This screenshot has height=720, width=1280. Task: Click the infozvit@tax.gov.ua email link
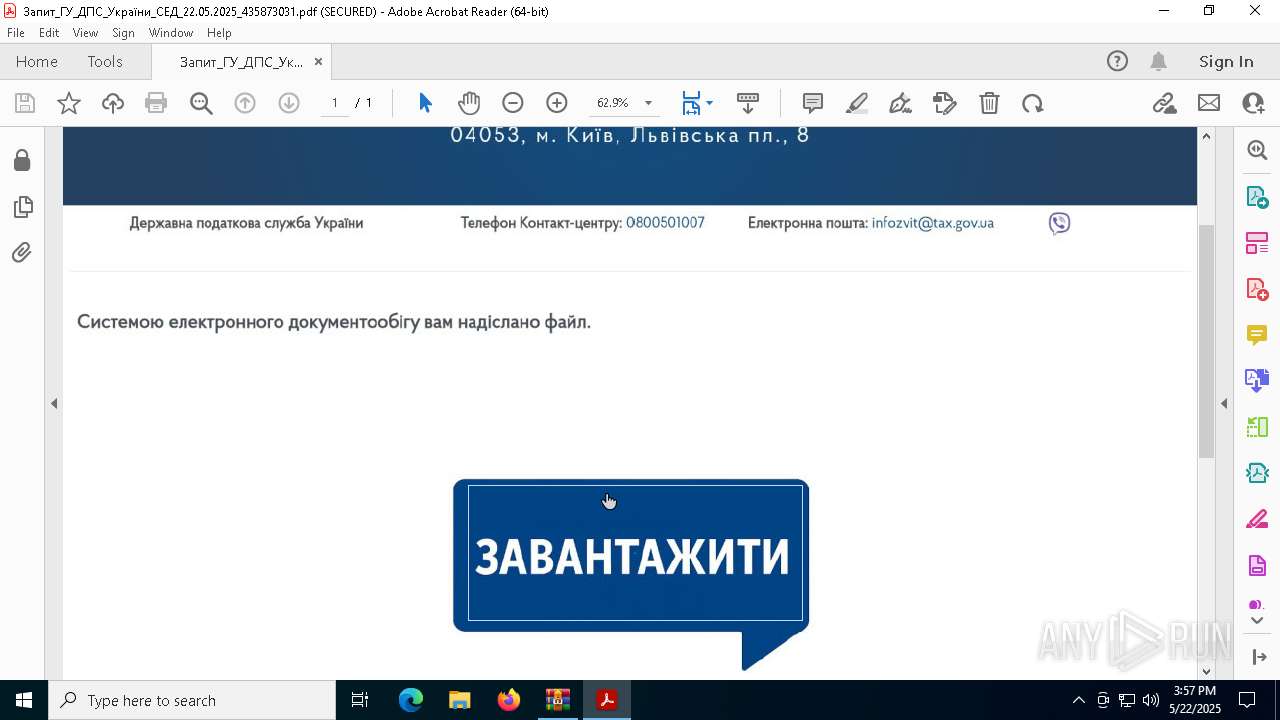[x=933, y=223]
